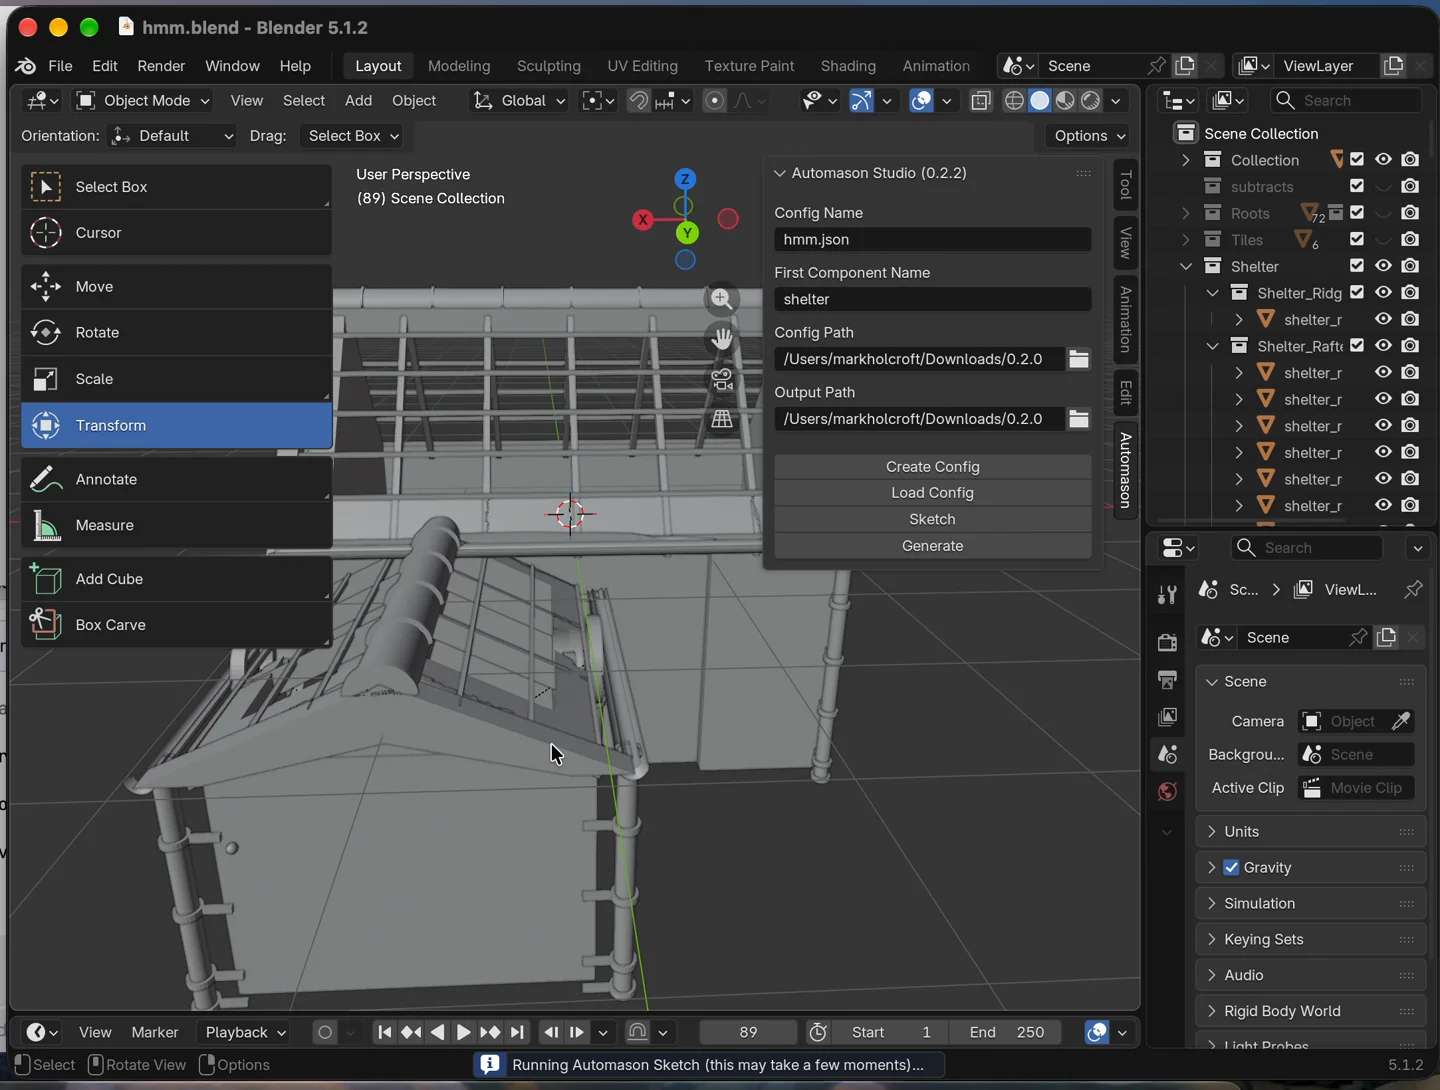Click the Sketch button
This screenshot has width=1440, height=1090.
click(933, 520)
